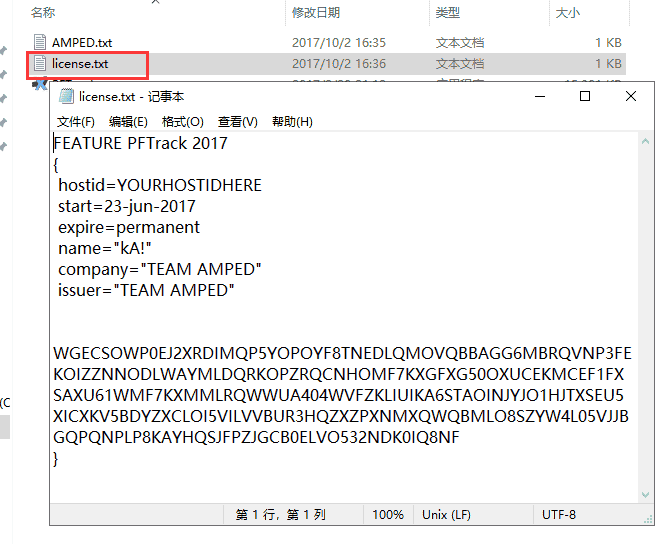
Task: Place cursor in line FEATURE PFTrack 2017
Action: tap(141, 143)
